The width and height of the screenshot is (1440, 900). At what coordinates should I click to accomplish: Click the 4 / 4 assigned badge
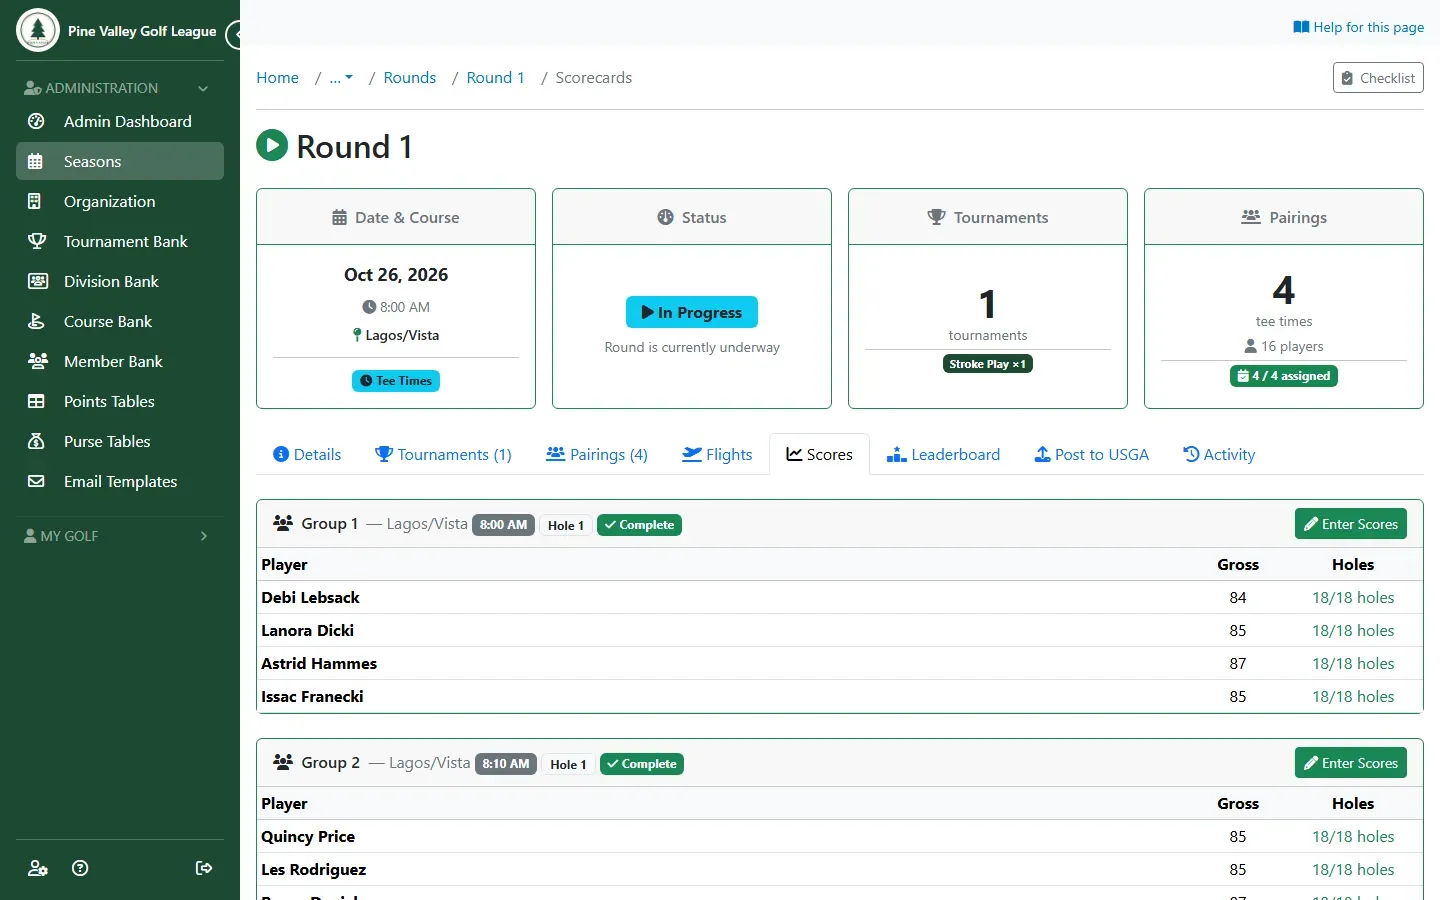coord(1284,376)
